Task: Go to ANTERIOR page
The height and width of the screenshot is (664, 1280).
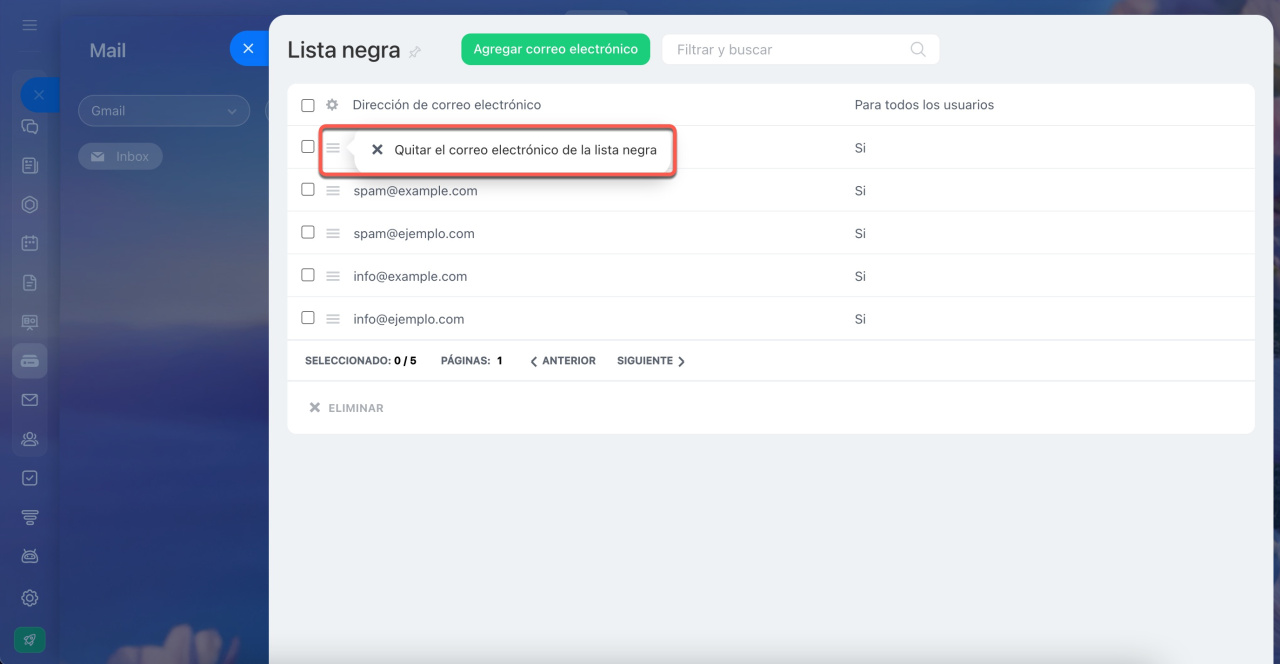Action: coord(563,361)
